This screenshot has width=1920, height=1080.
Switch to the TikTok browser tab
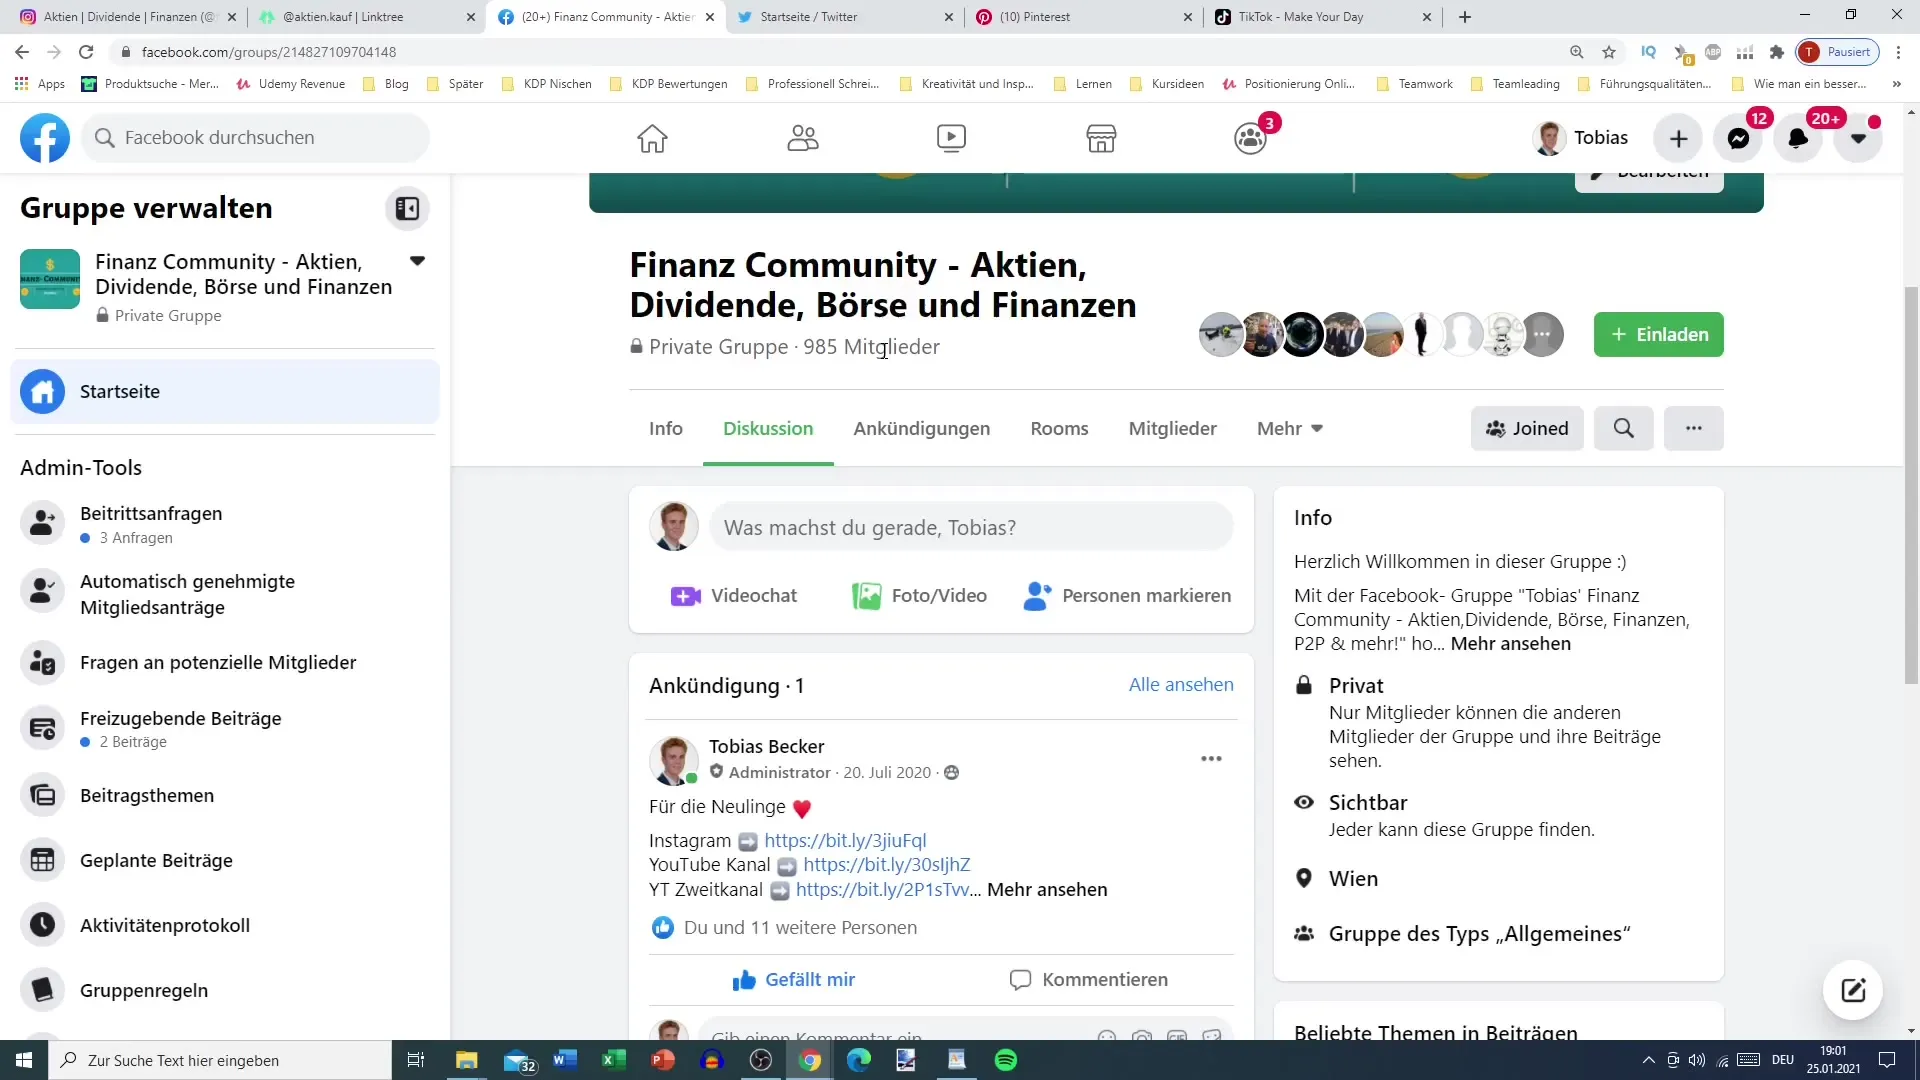coord(1321,17)
